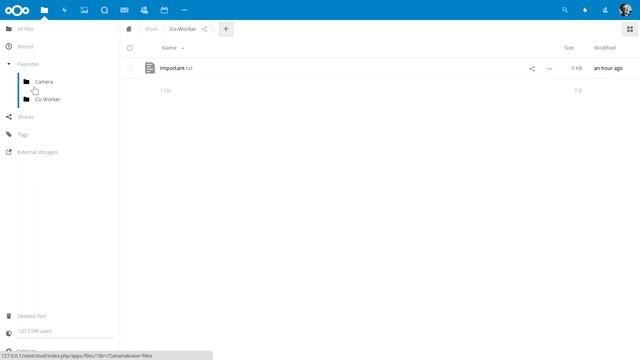The image size is (640, 360).
Task: Open the contacts menu in header
Action: point(605,10)
